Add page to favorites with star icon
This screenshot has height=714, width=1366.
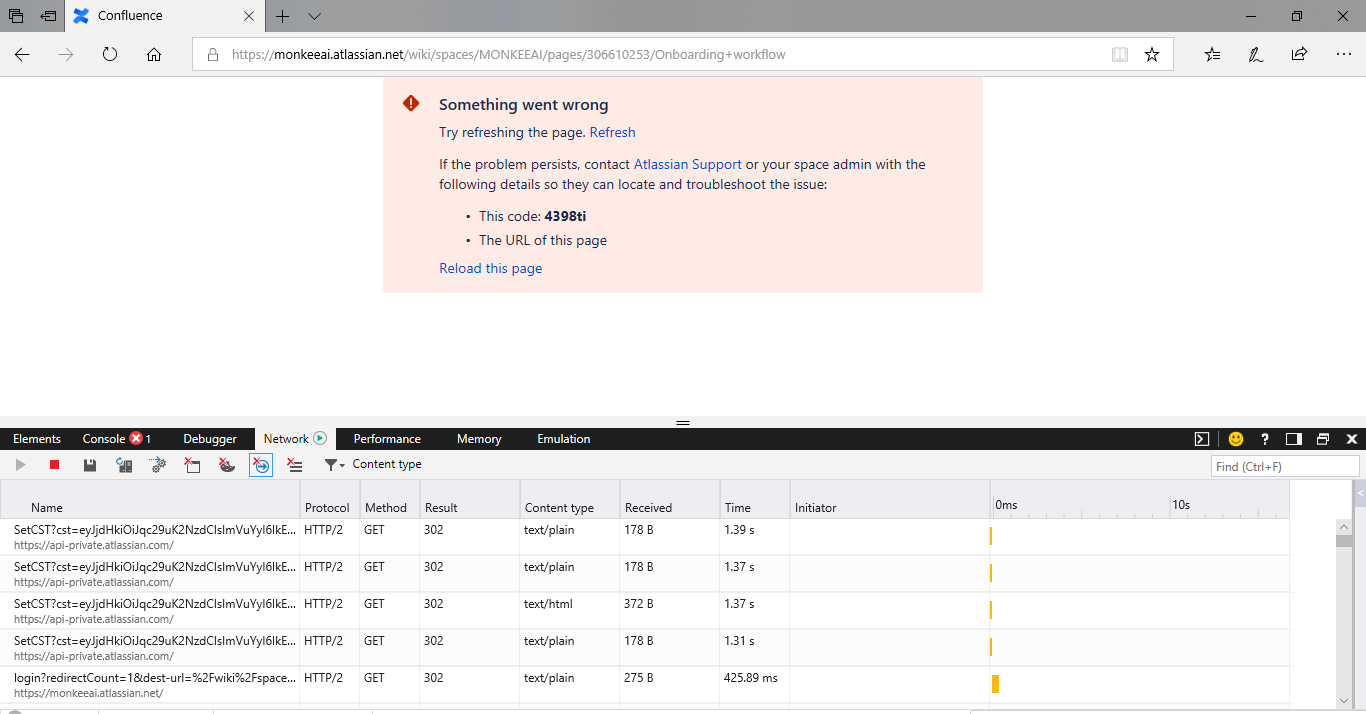point(1152,55)
